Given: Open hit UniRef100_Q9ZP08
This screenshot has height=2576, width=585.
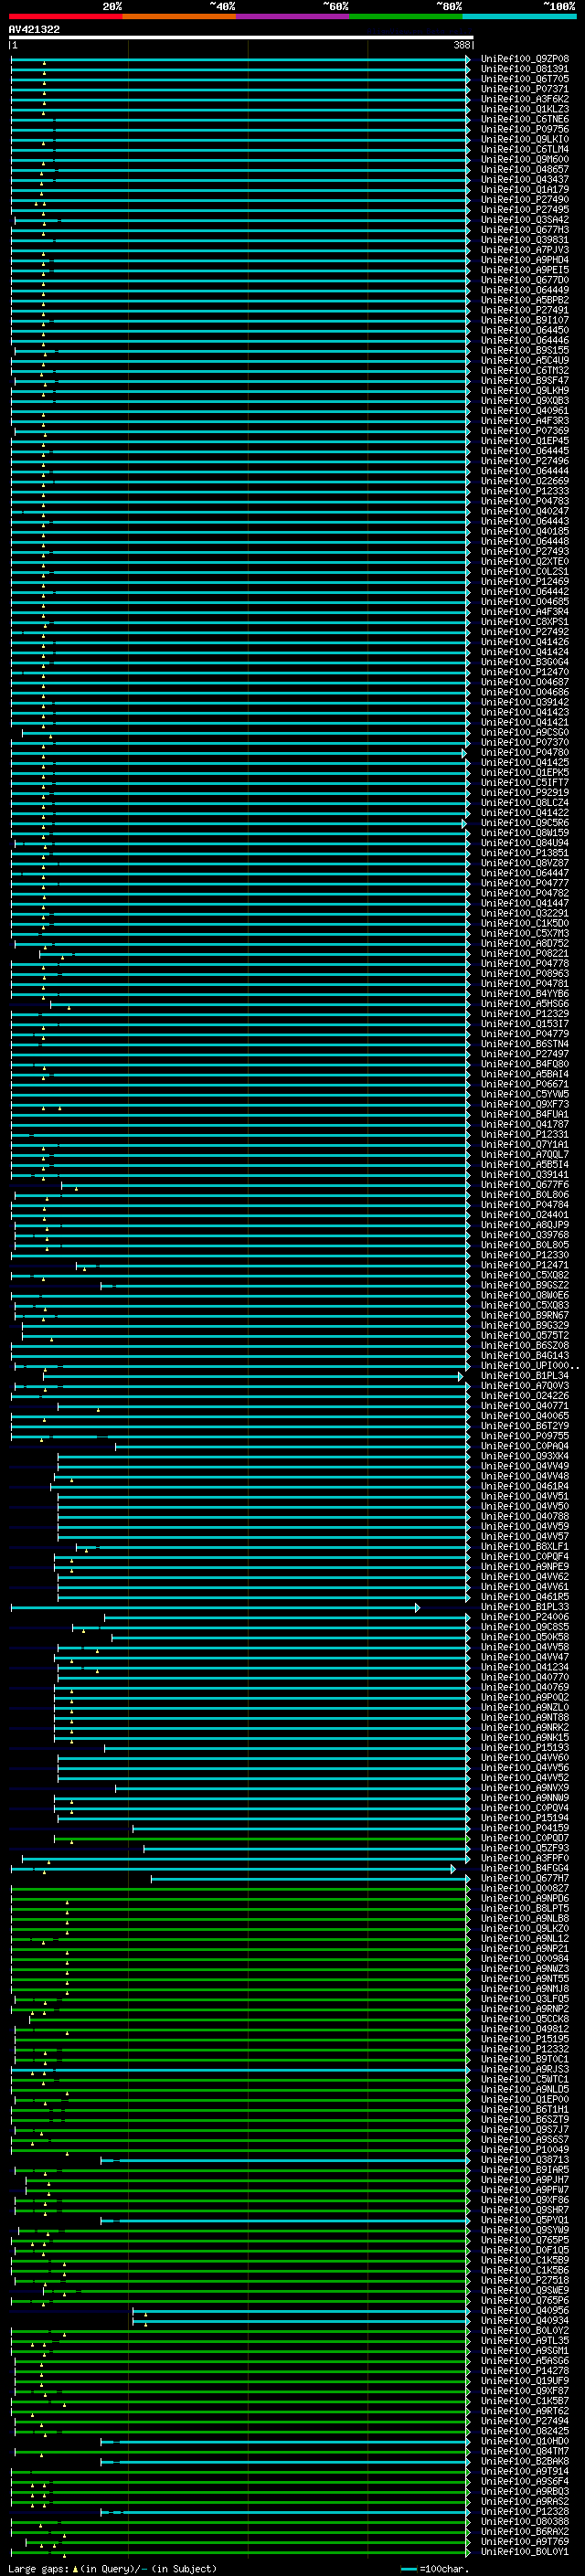Looking at the screenshot, I should point(524,59).
